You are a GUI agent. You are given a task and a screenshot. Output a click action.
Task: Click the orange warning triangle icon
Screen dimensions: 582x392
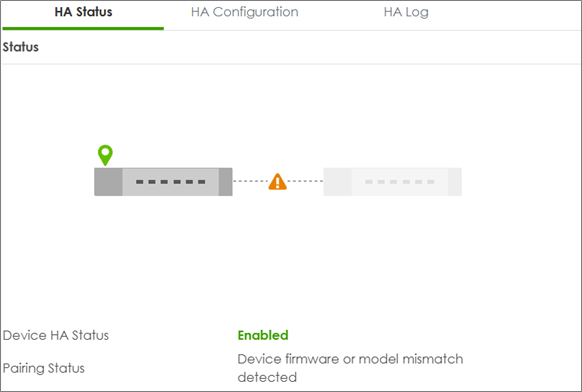[277, 182]
